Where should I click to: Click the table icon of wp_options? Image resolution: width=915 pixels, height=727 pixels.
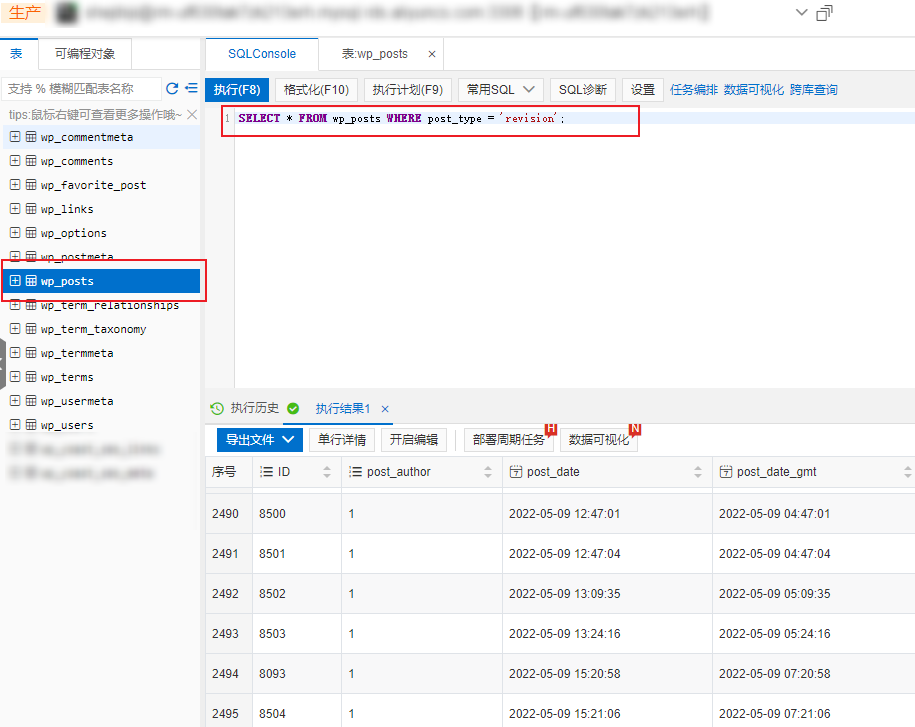31,233
